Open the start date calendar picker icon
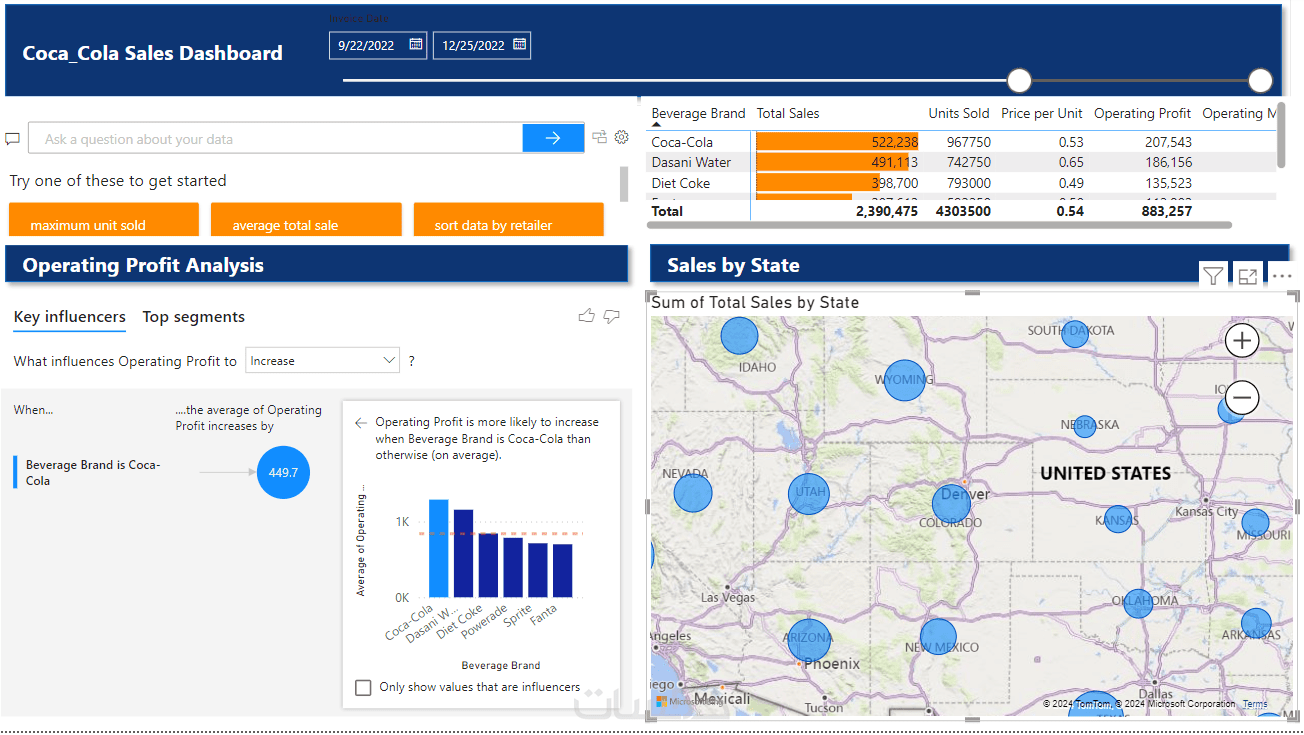The height and width of the screenshot is (735, 1304). coord(415,45)
